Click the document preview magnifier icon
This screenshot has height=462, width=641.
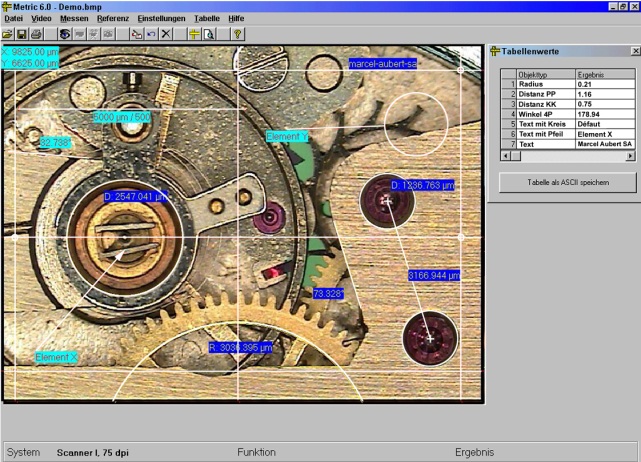pos(209,33)
